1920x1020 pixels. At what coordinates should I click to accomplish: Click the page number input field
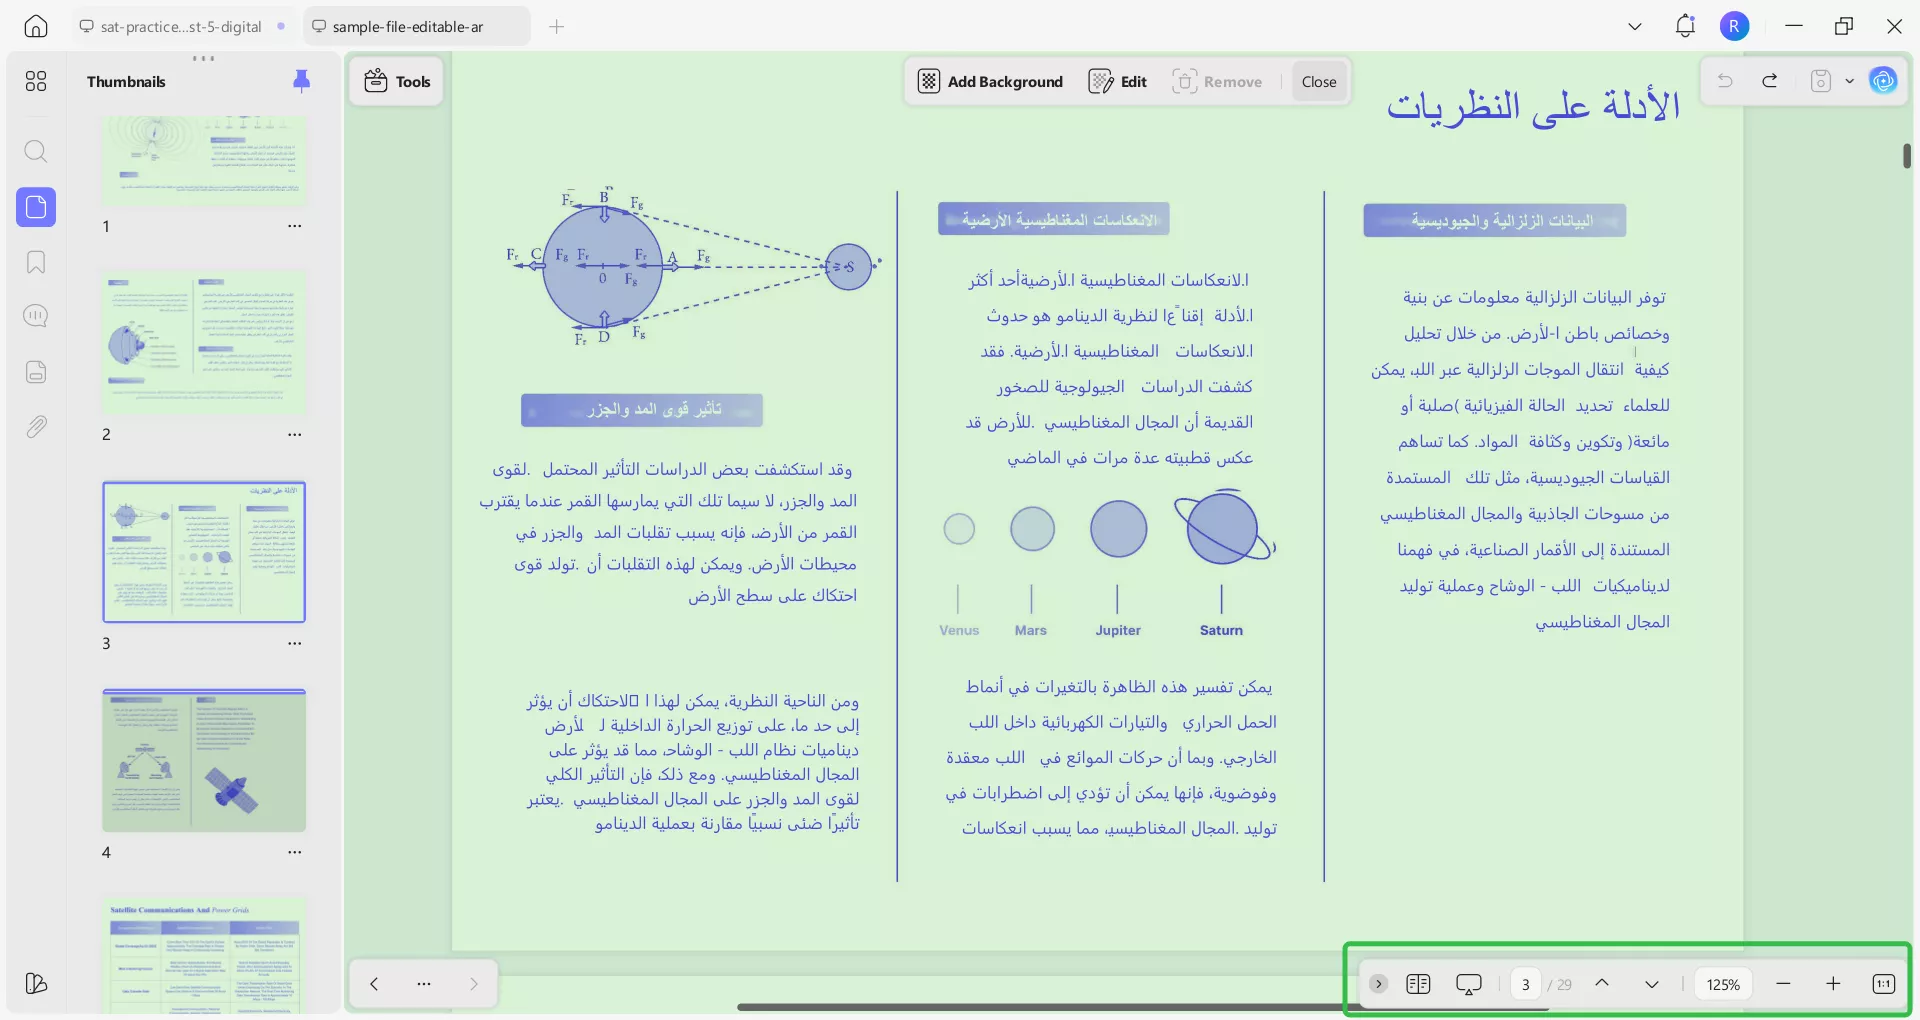[x=1525, y=984]
